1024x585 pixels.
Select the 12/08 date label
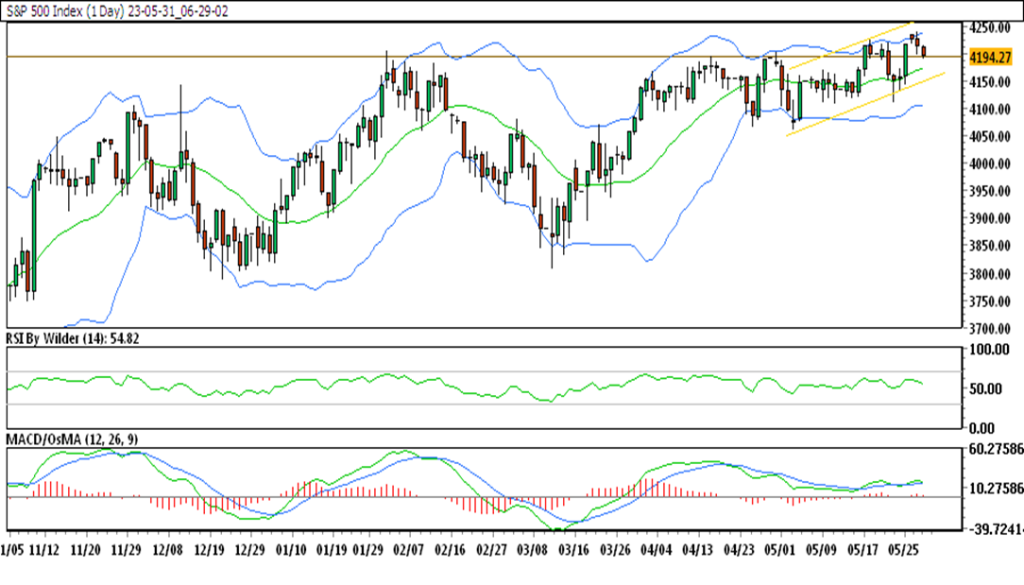(167, 550)
